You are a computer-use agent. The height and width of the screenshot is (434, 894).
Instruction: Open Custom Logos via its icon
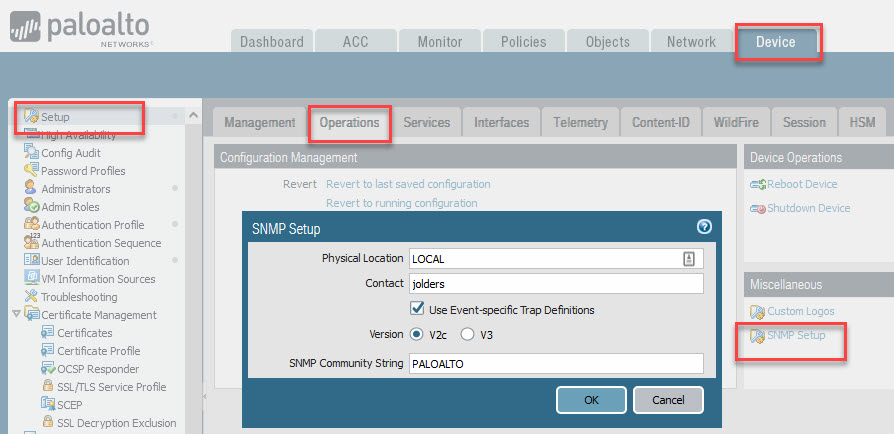pos(758,312)
